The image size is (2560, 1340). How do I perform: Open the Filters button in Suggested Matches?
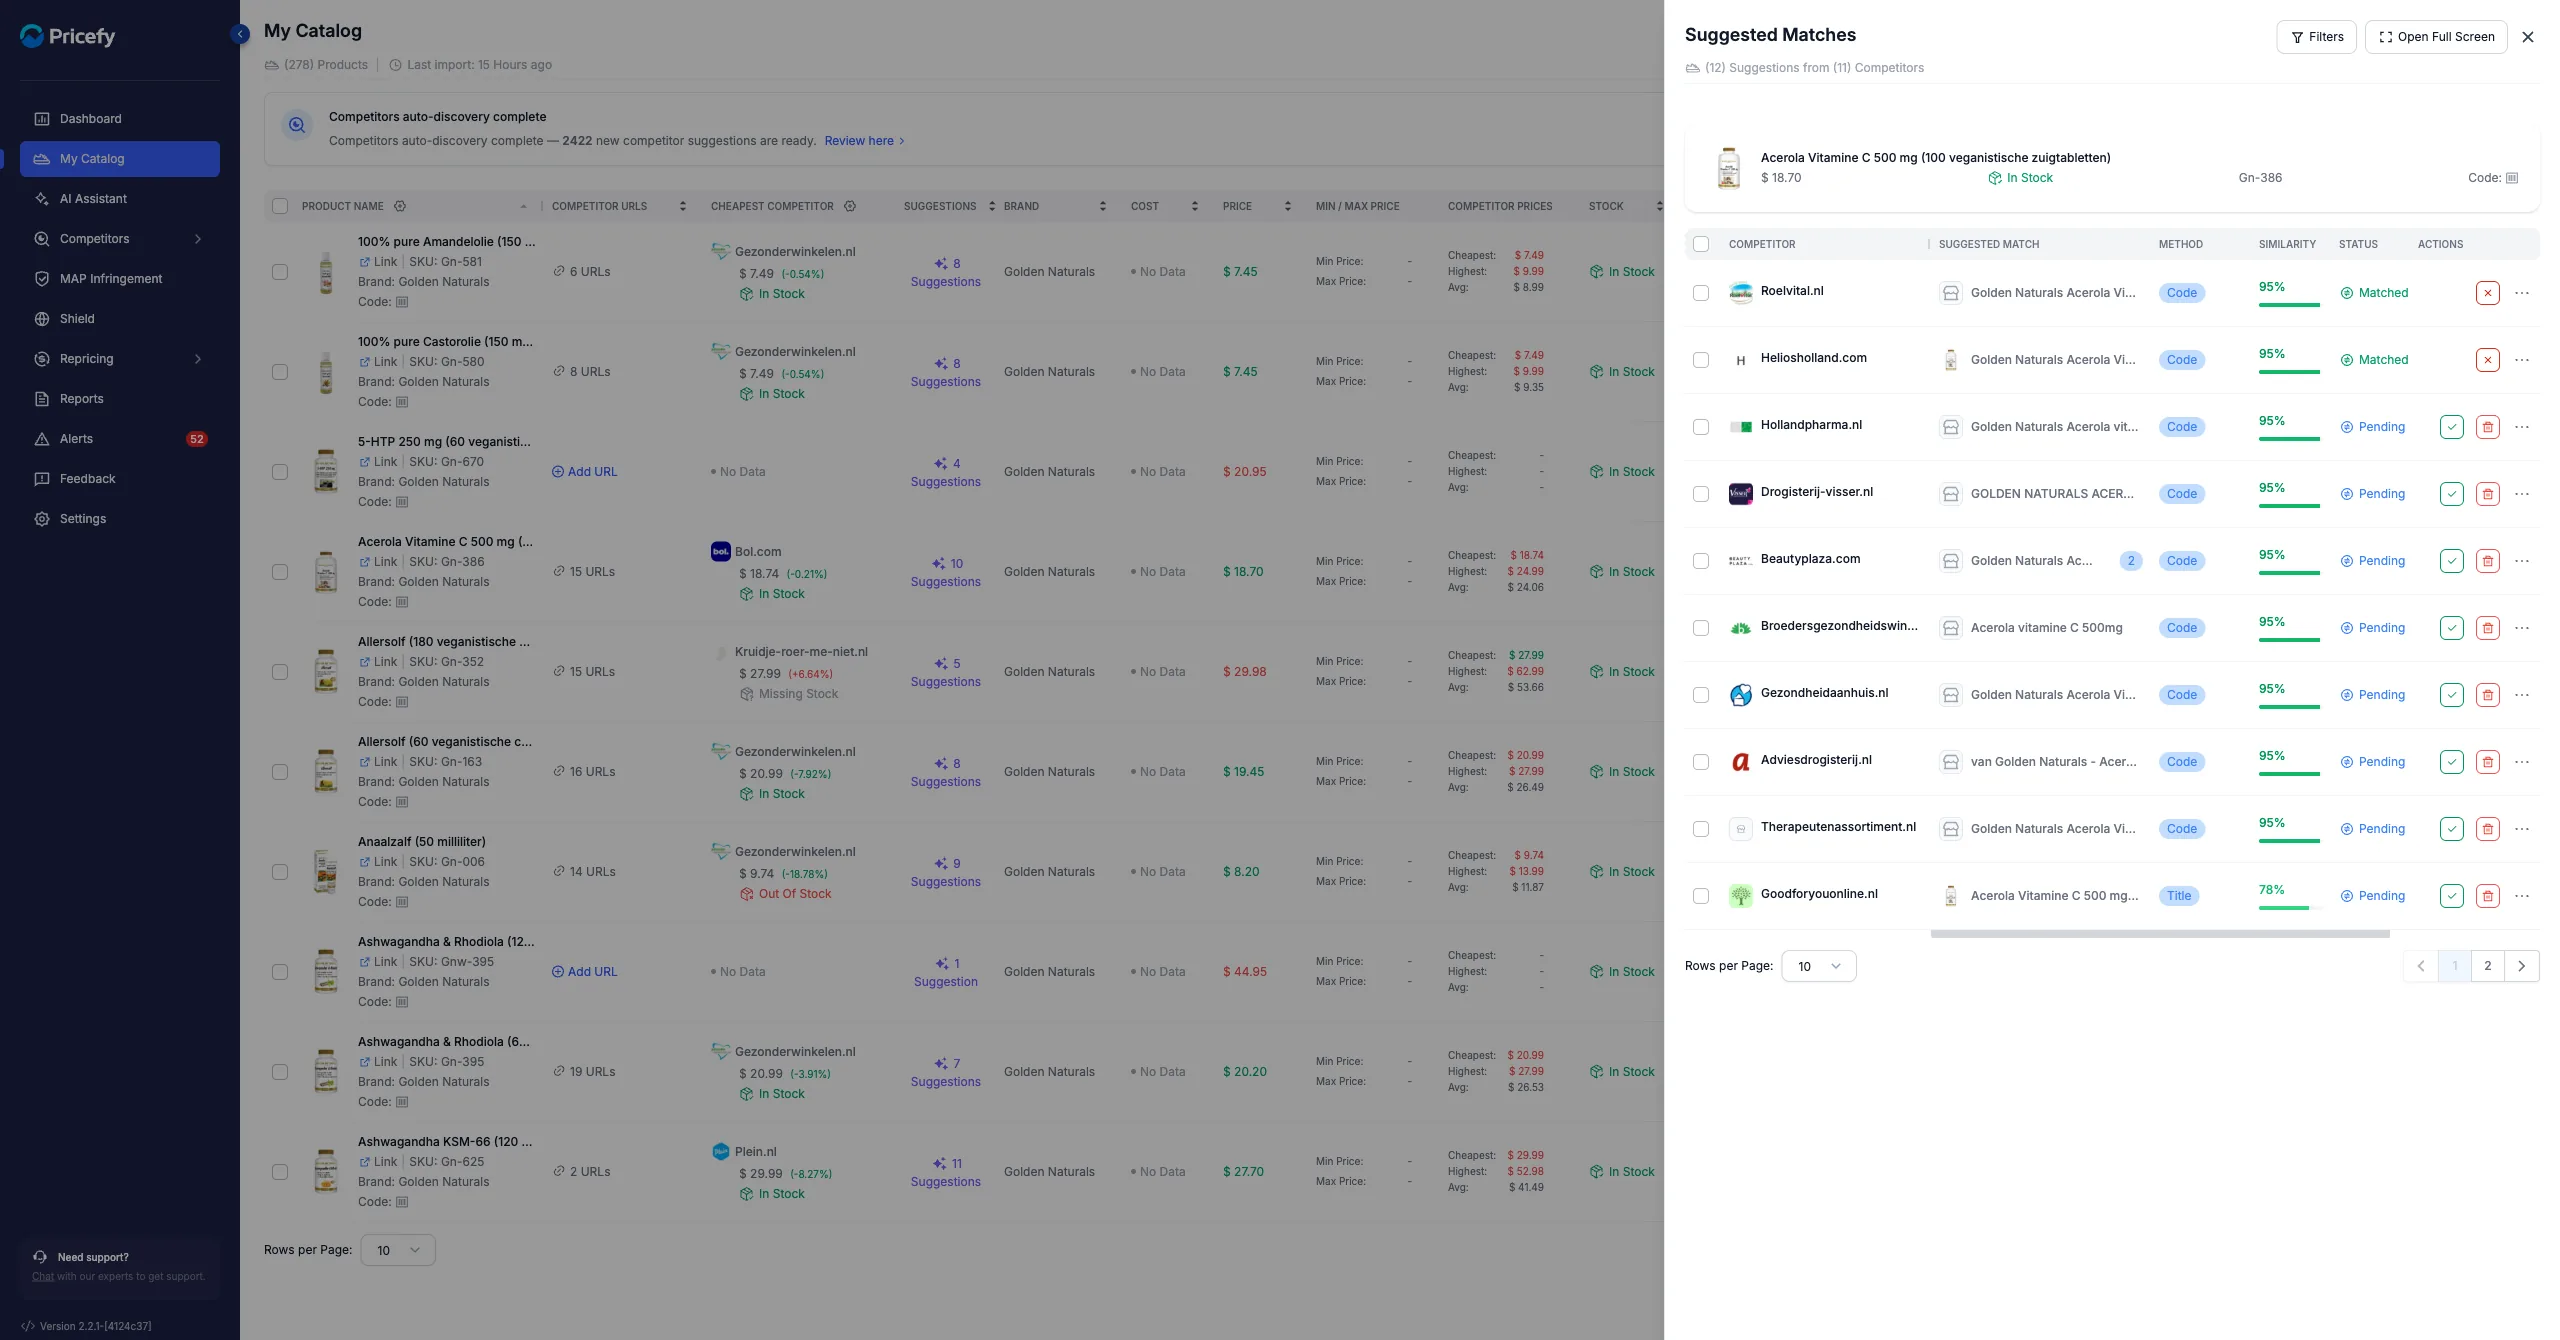[2316, 37]
